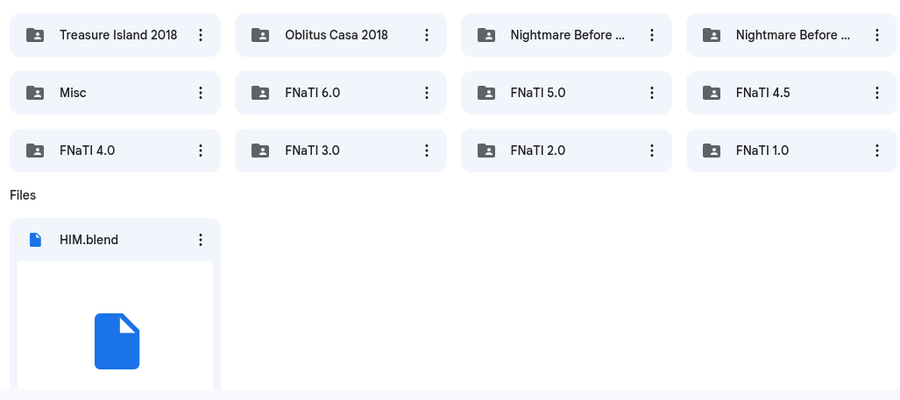
Task: Select the FNaTI 4.5 folder
Action: coord(792,92)
